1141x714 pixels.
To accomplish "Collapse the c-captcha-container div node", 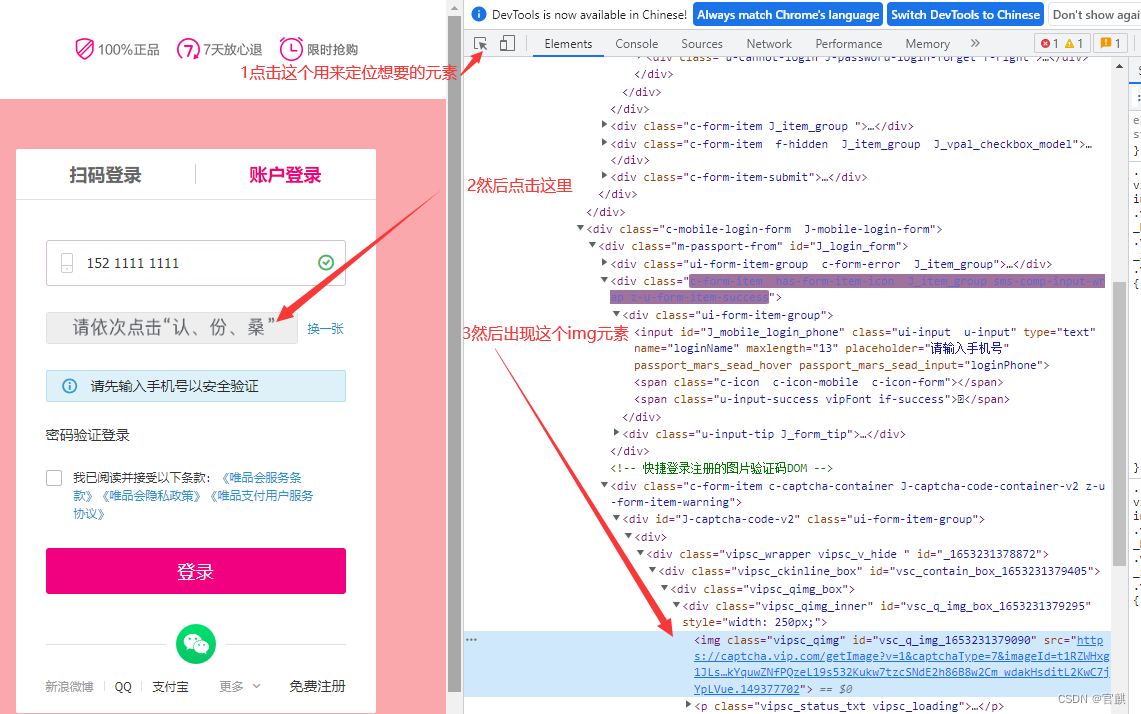I will 604,485.
